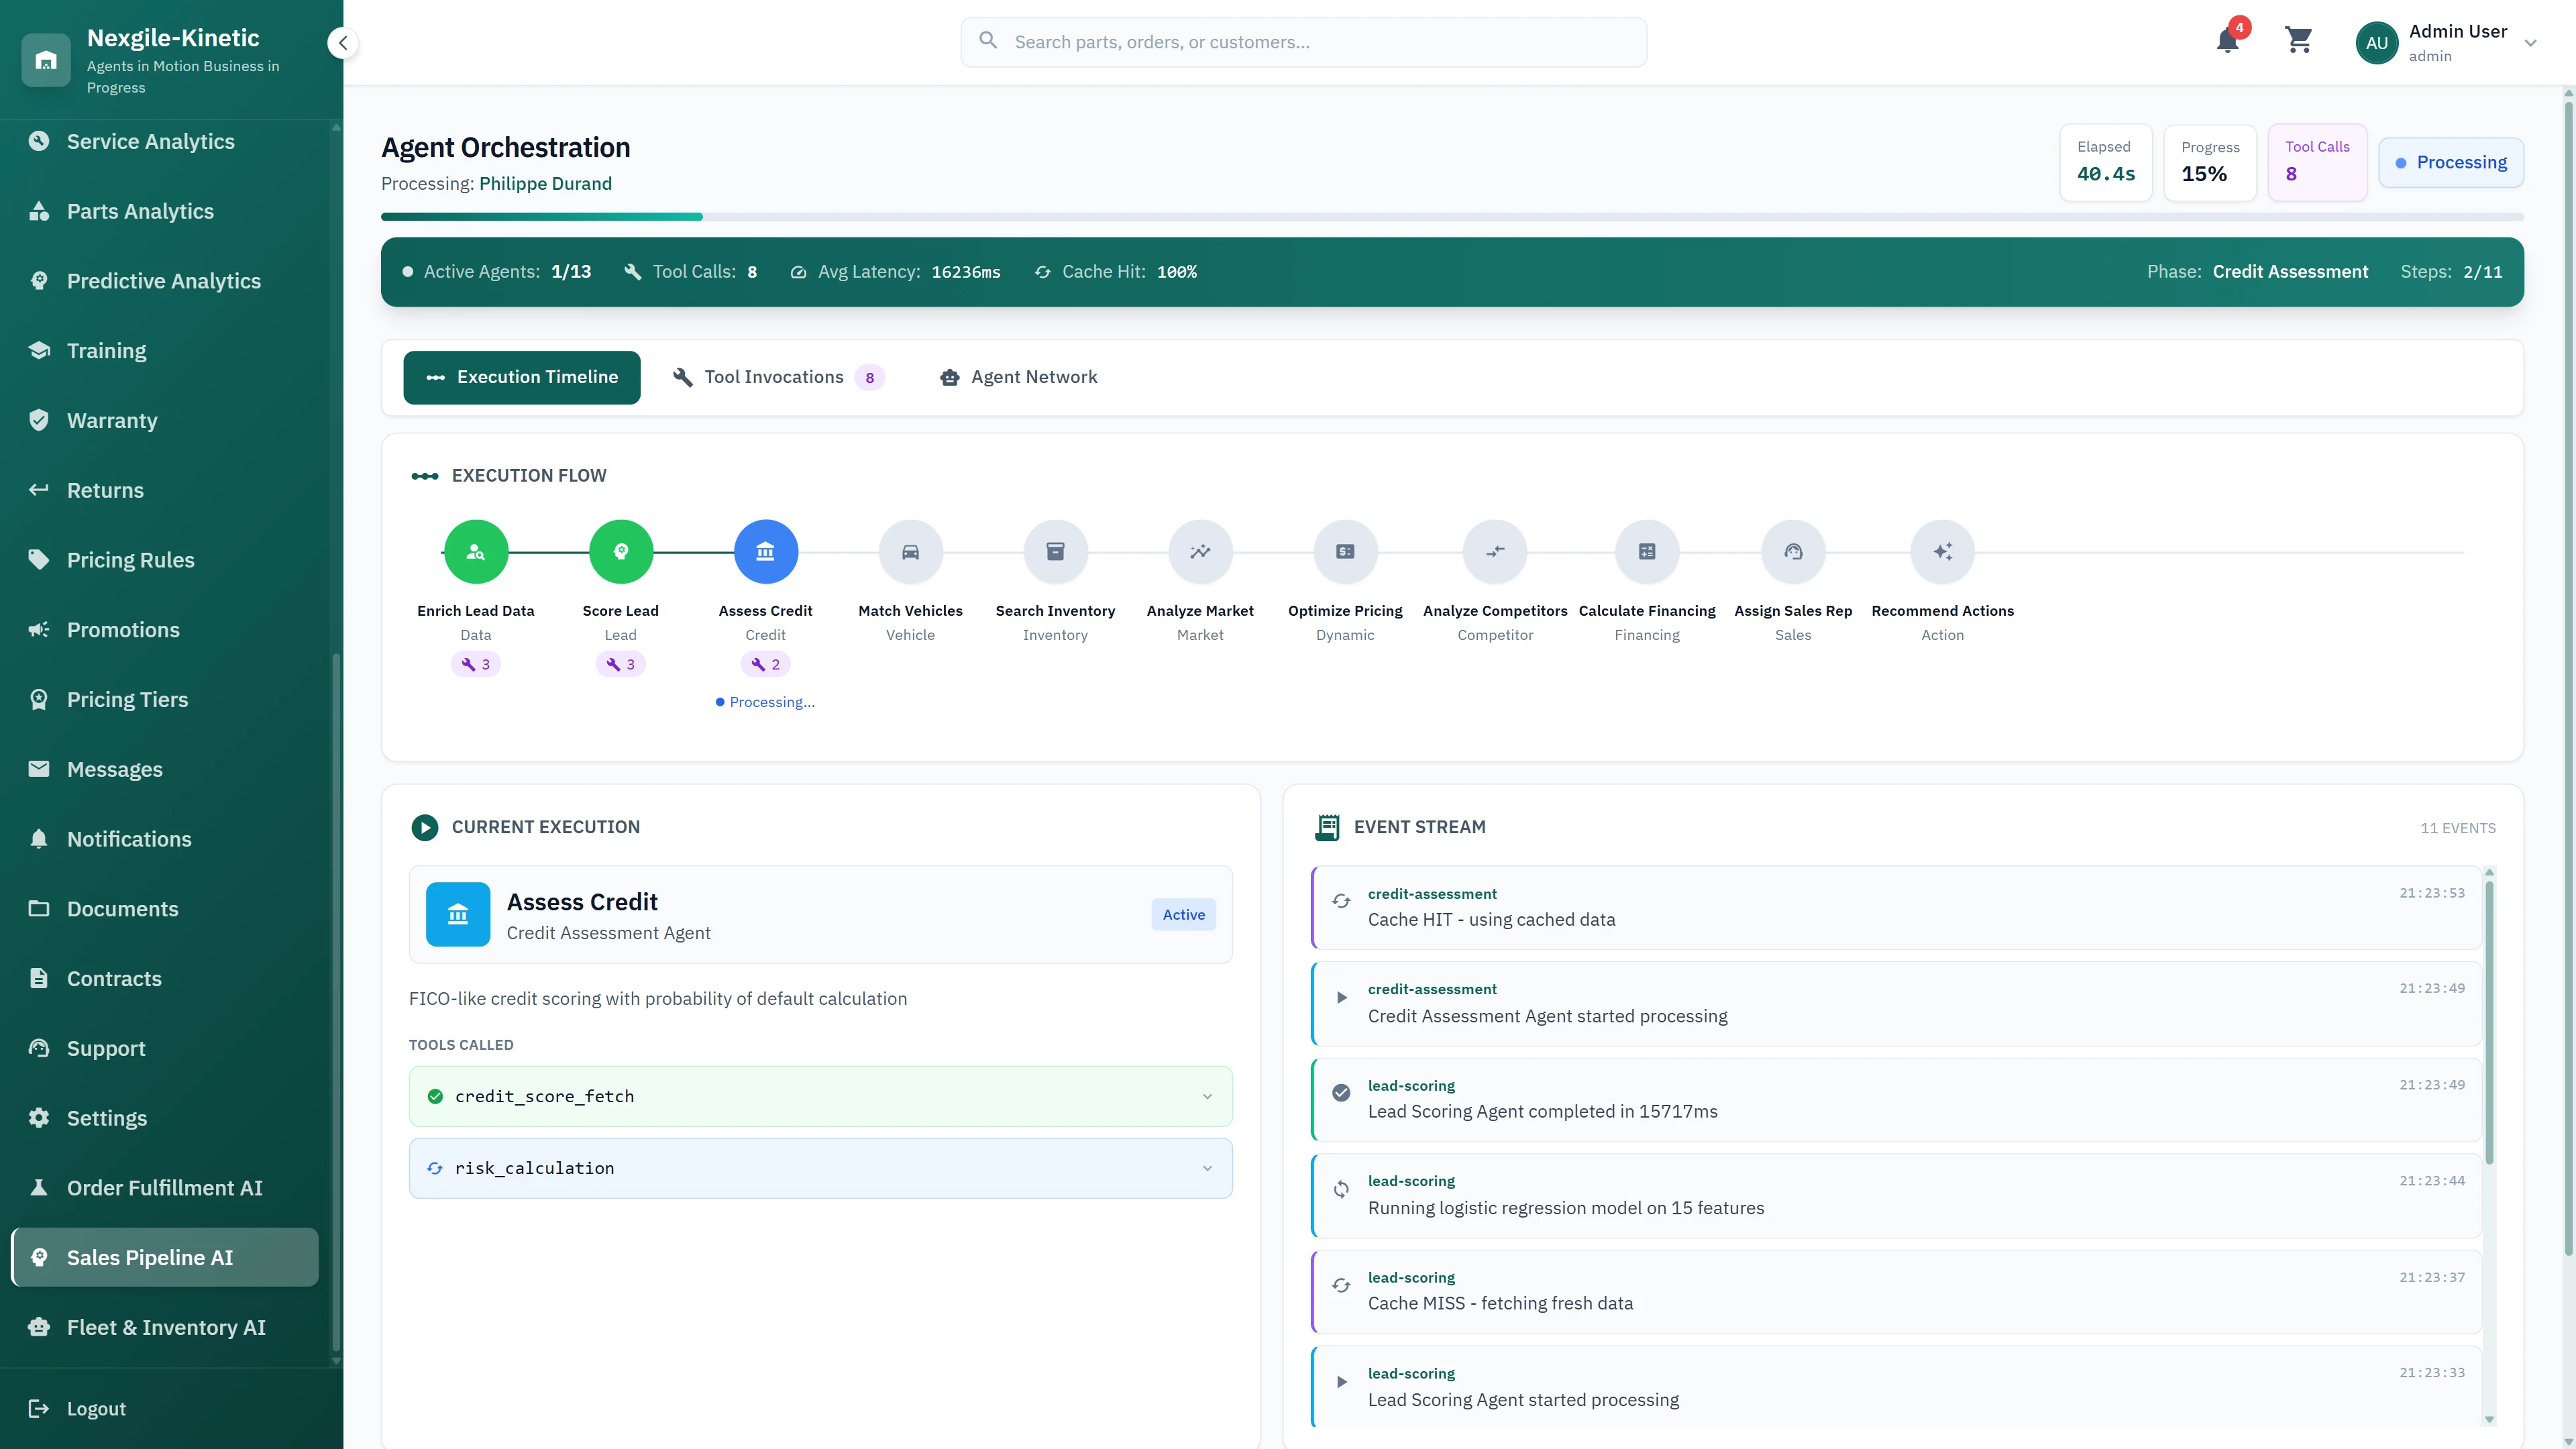Open the Admin User account dropdown
The image size is (2576, 1449).
2451,42
